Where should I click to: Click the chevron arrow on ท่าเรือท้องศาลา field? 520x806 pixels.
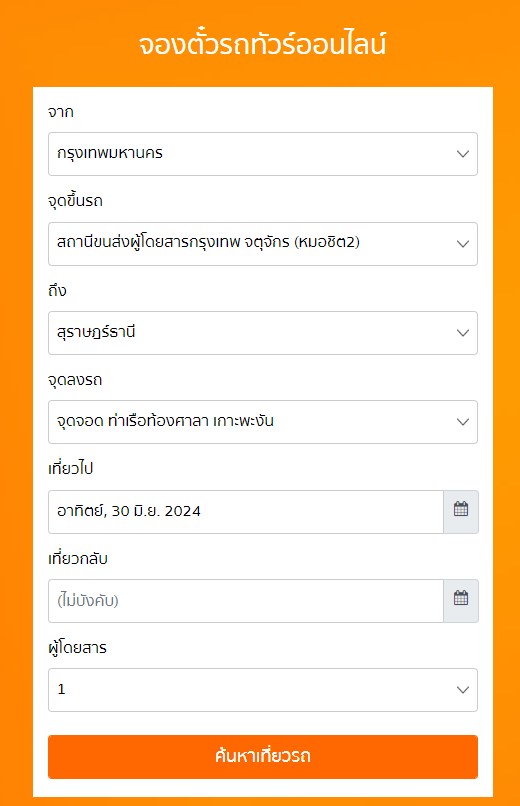point(463,422)
